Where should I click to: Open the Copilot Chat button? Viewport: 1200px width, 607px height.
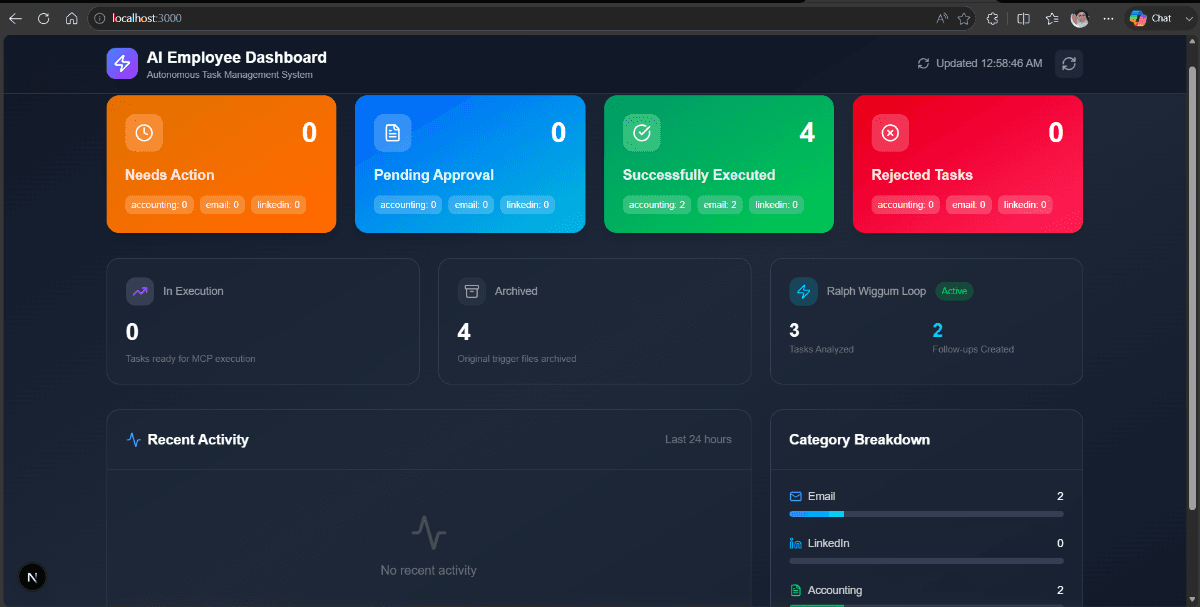pos(1150,18)
